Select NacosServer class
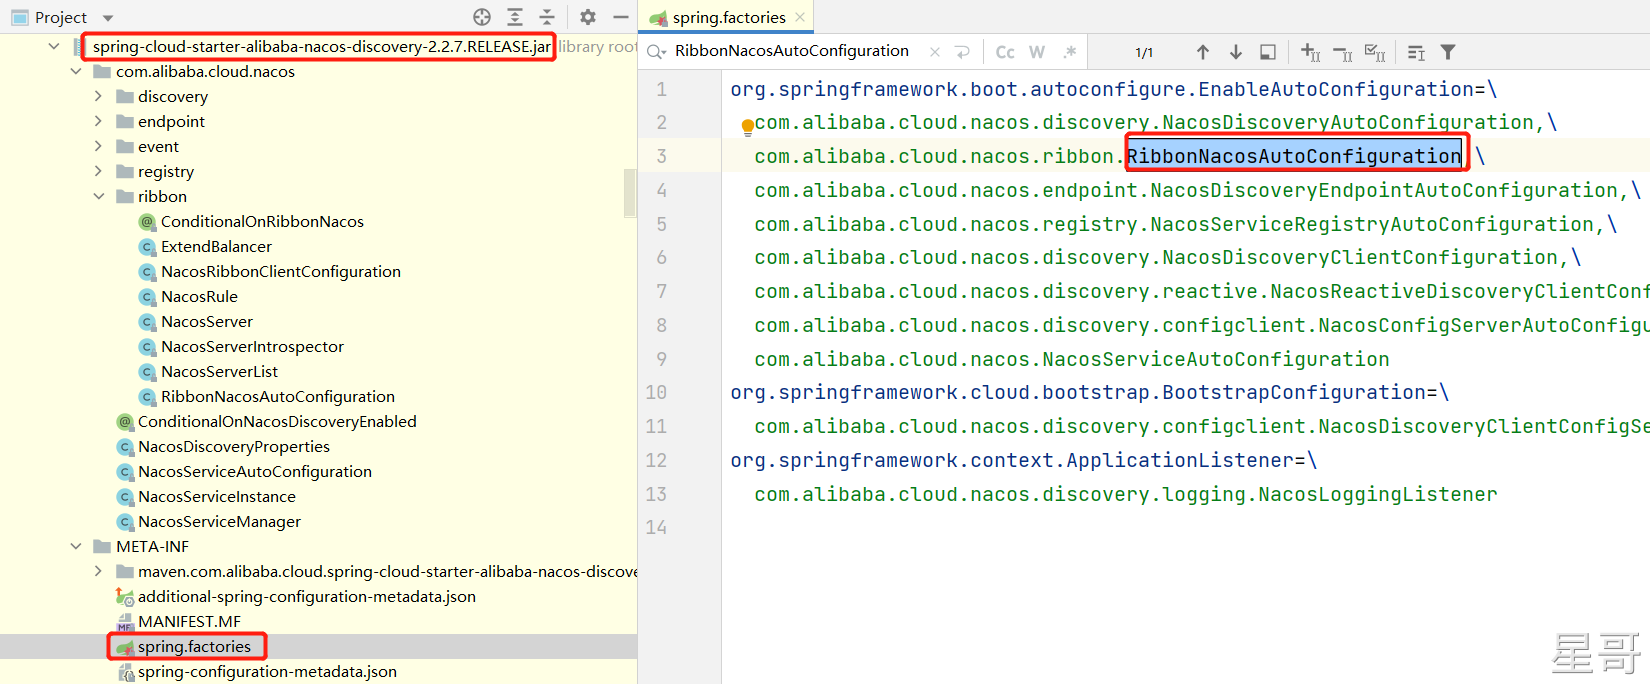 pyautogui.click(x=207, y=321)
